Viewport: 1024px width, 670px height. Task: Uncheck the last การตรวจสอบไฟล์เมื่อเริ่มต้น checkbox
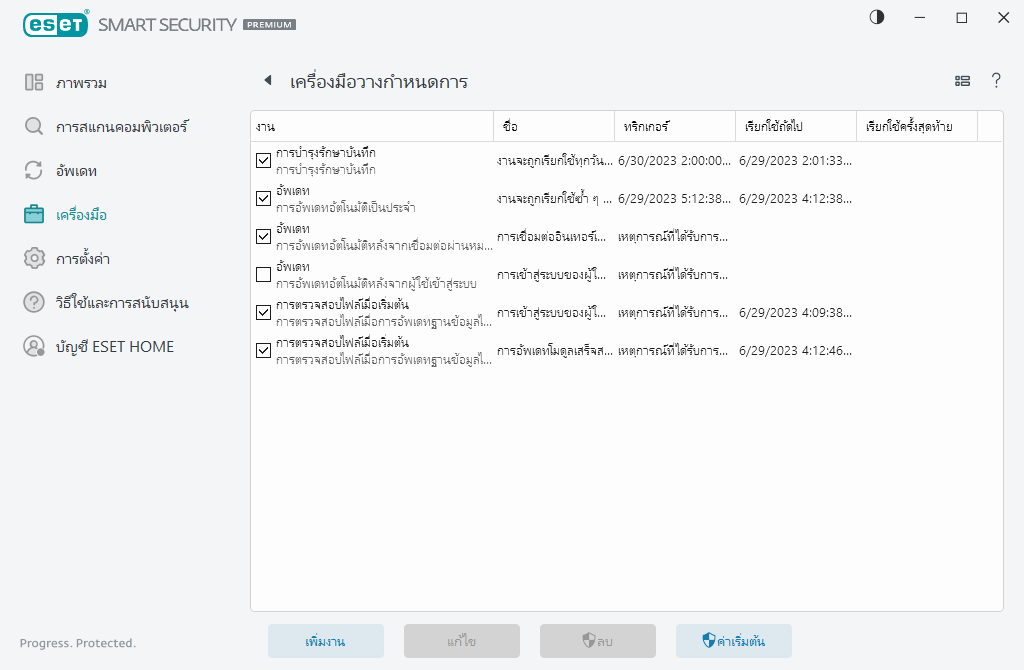pos(264,350)
